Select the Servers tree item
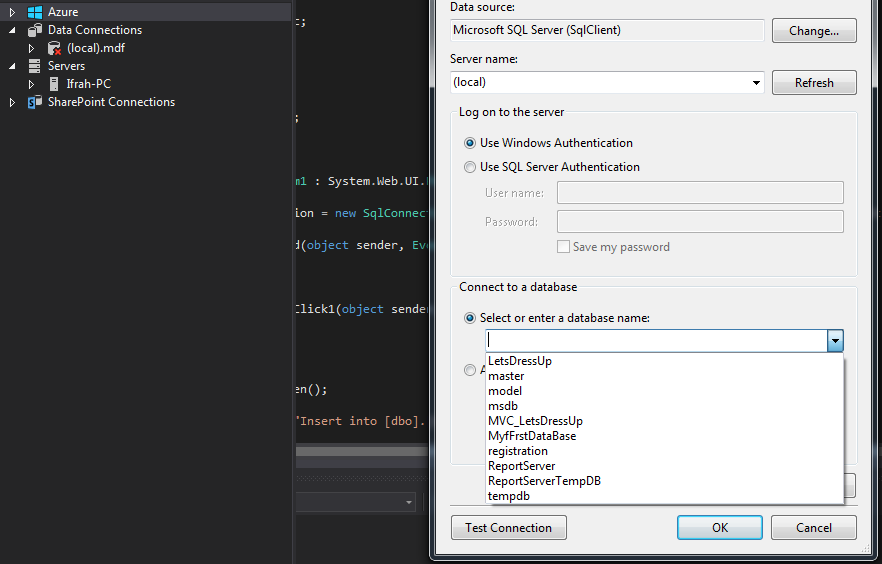This screenshot has height=564, width=882. pos(66,66)
